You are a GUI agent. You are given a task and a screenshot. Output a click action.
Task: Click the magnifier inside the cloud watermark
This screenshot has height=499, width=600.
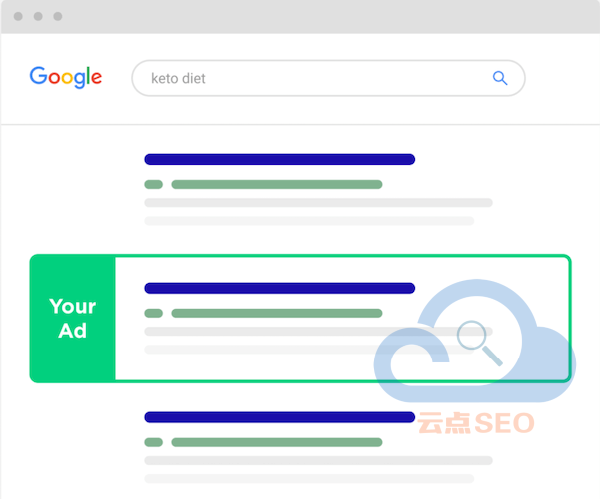pos(478,341)
